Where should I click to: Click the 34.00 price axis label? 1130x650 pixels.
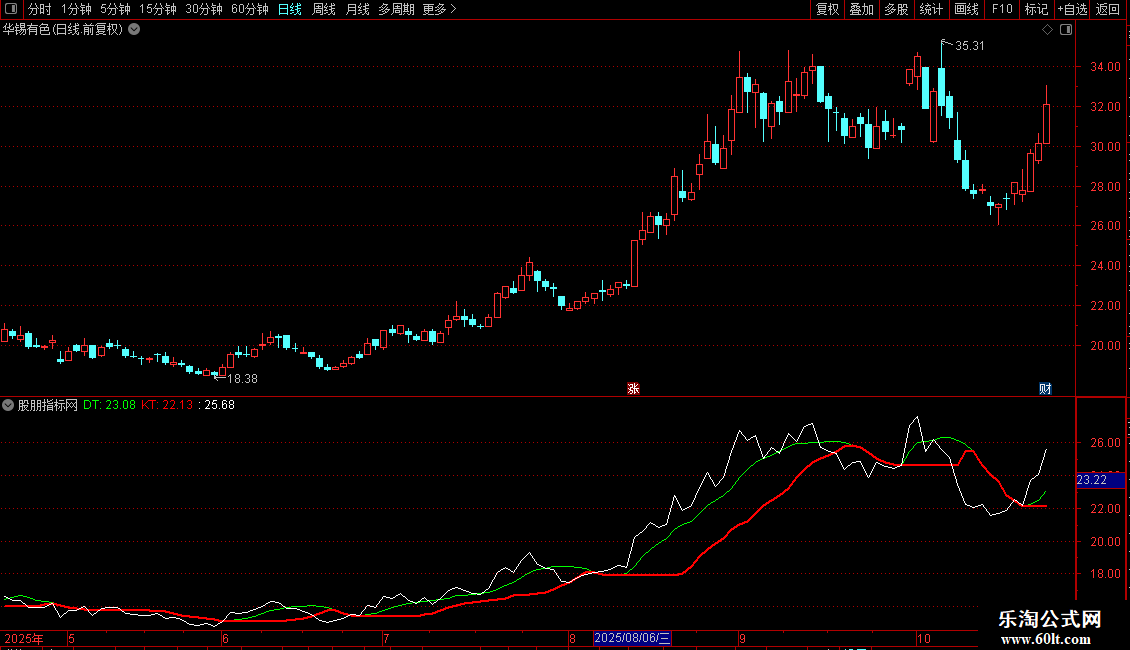pos(1105,67)
